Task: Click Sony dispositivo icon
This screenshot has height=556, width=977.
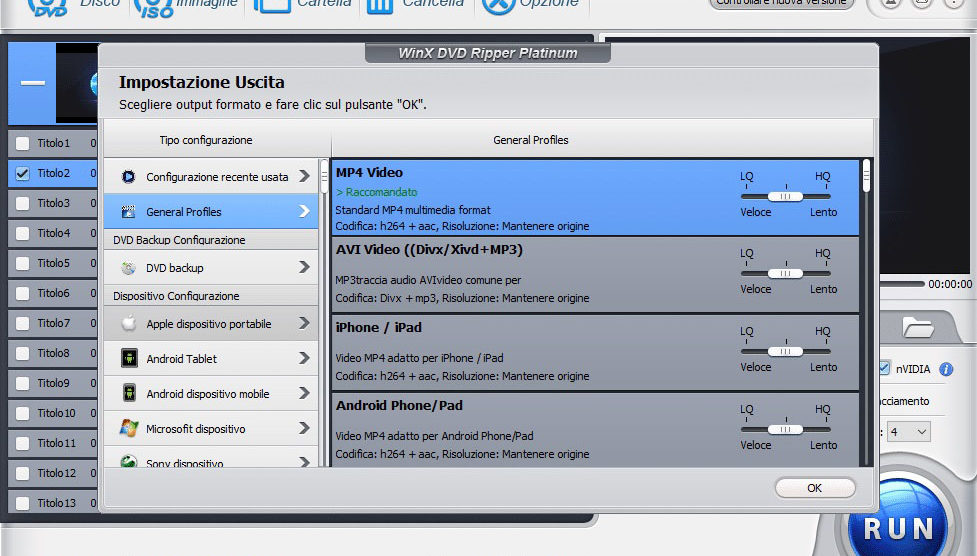Action: [x=129, y=461]
